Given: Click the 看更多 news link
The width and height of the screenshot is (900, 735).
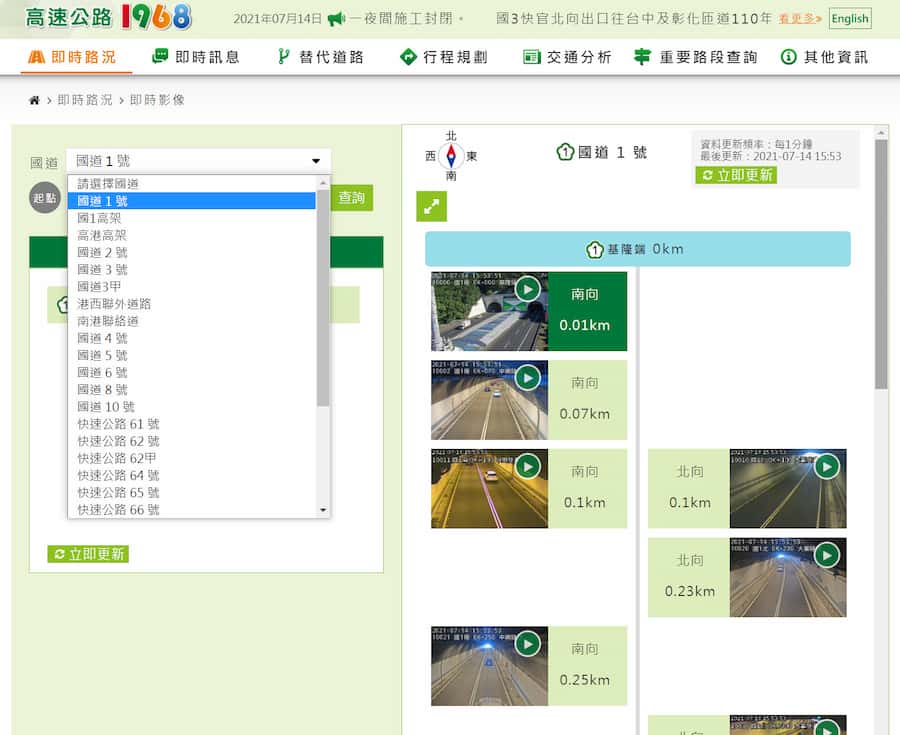Looking at the screenshot, I should click(x=800, y=19).
